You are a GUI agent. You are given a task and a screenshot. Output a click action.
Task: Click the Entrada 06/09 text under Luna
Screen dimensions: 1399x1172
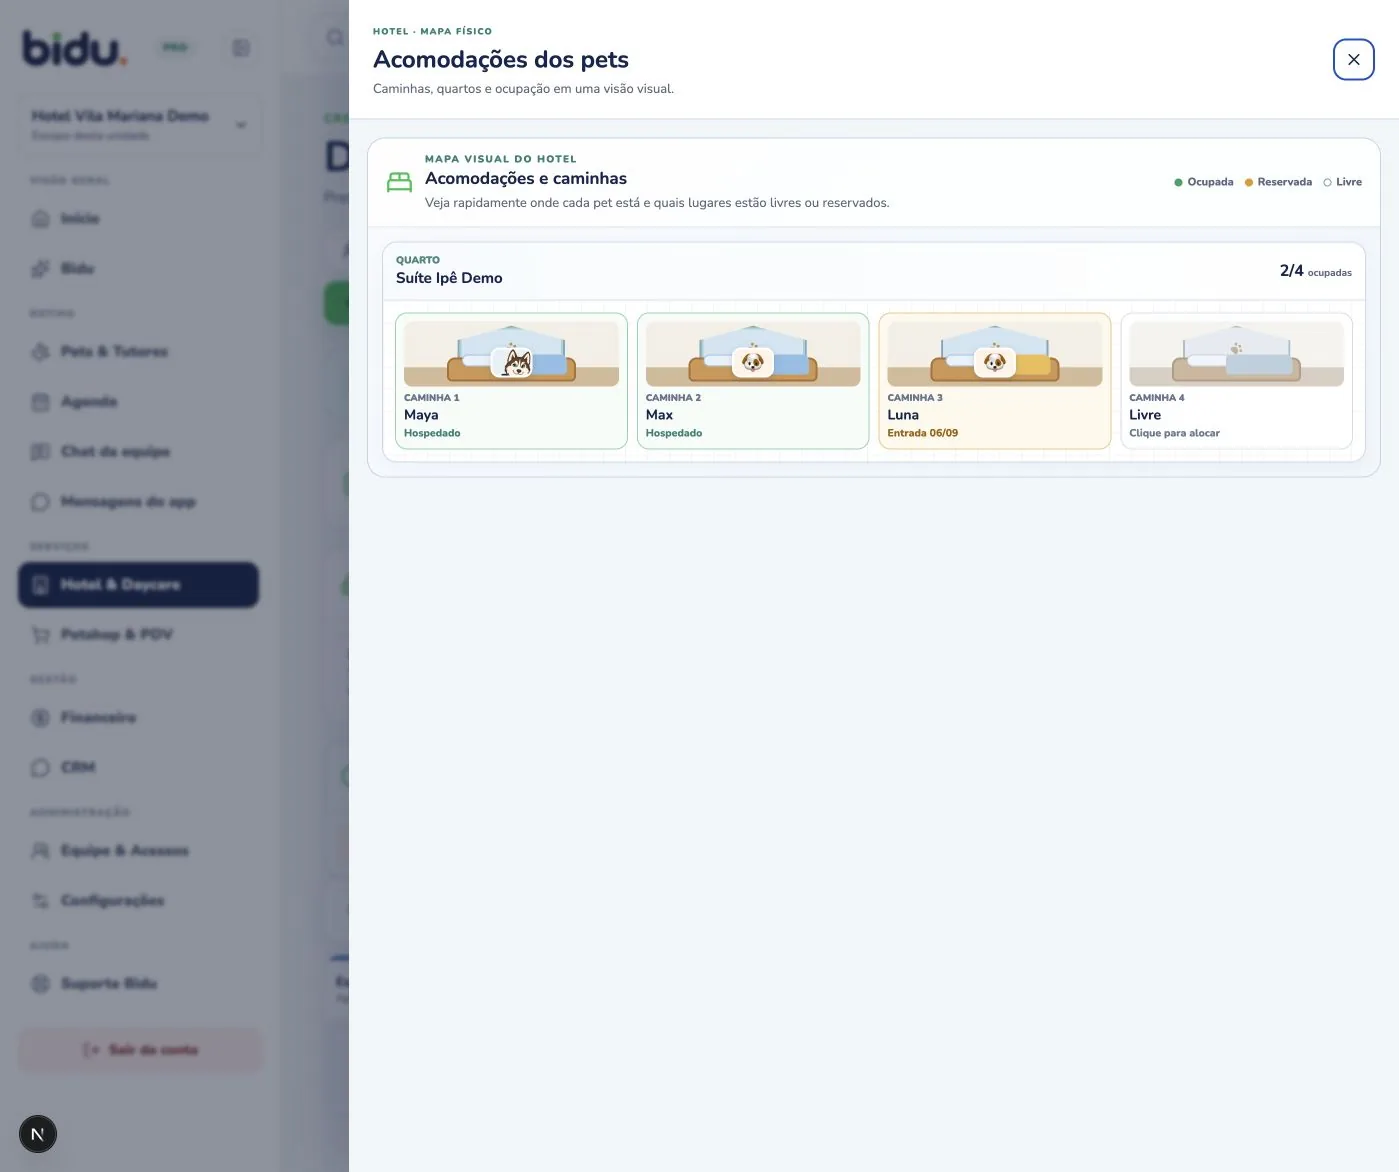(922, 433)
